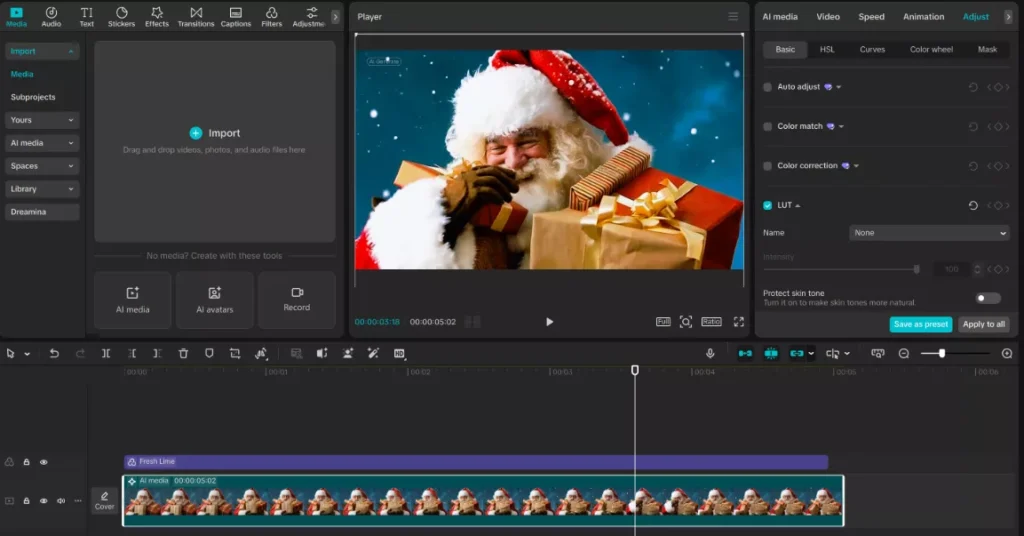
Task: Play the video preview
Action: 549,322
